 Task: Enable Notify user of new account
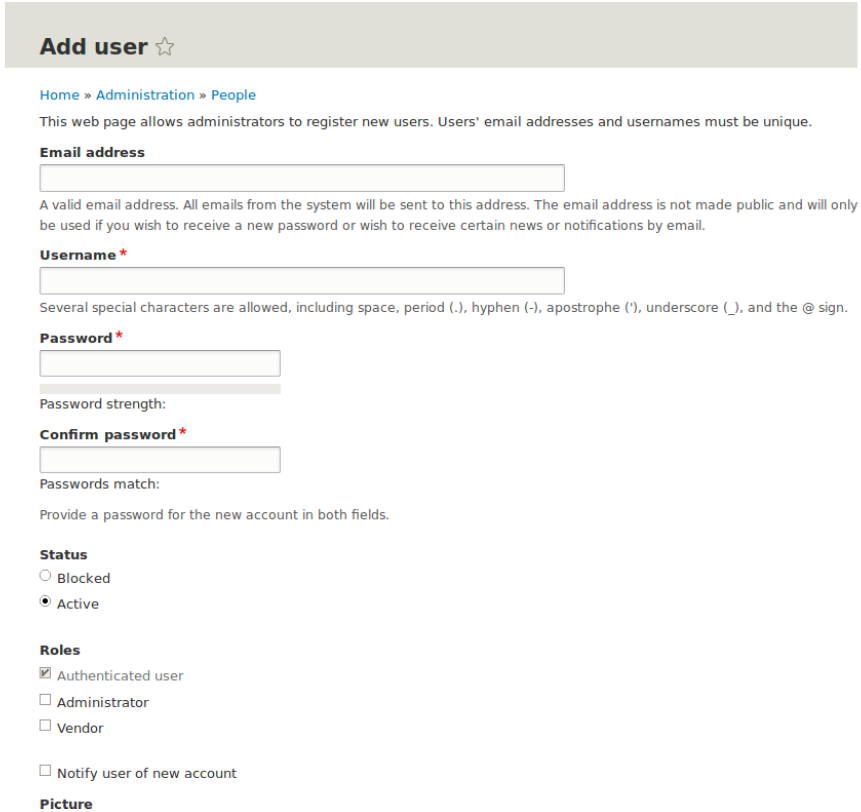pyautogui.click(x=45, y=770)
